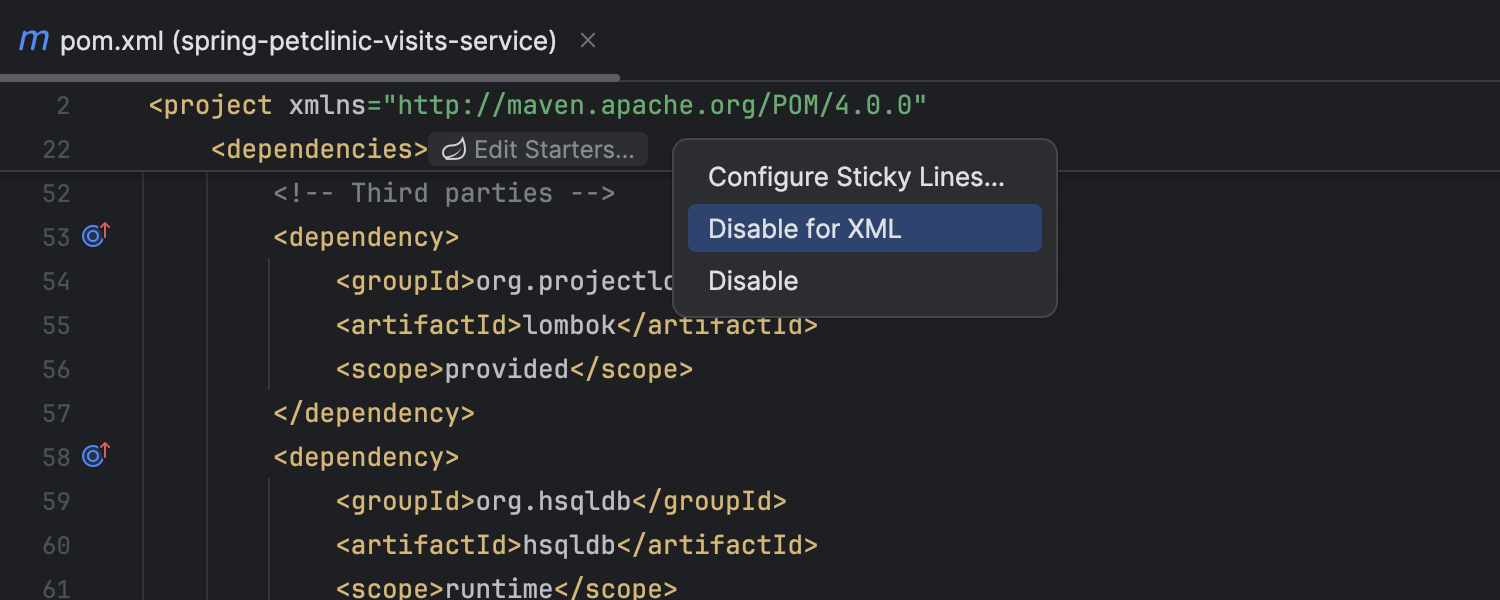
Task: Click the leaf icon beside Edit Starters
Action: tap(454, 150)
